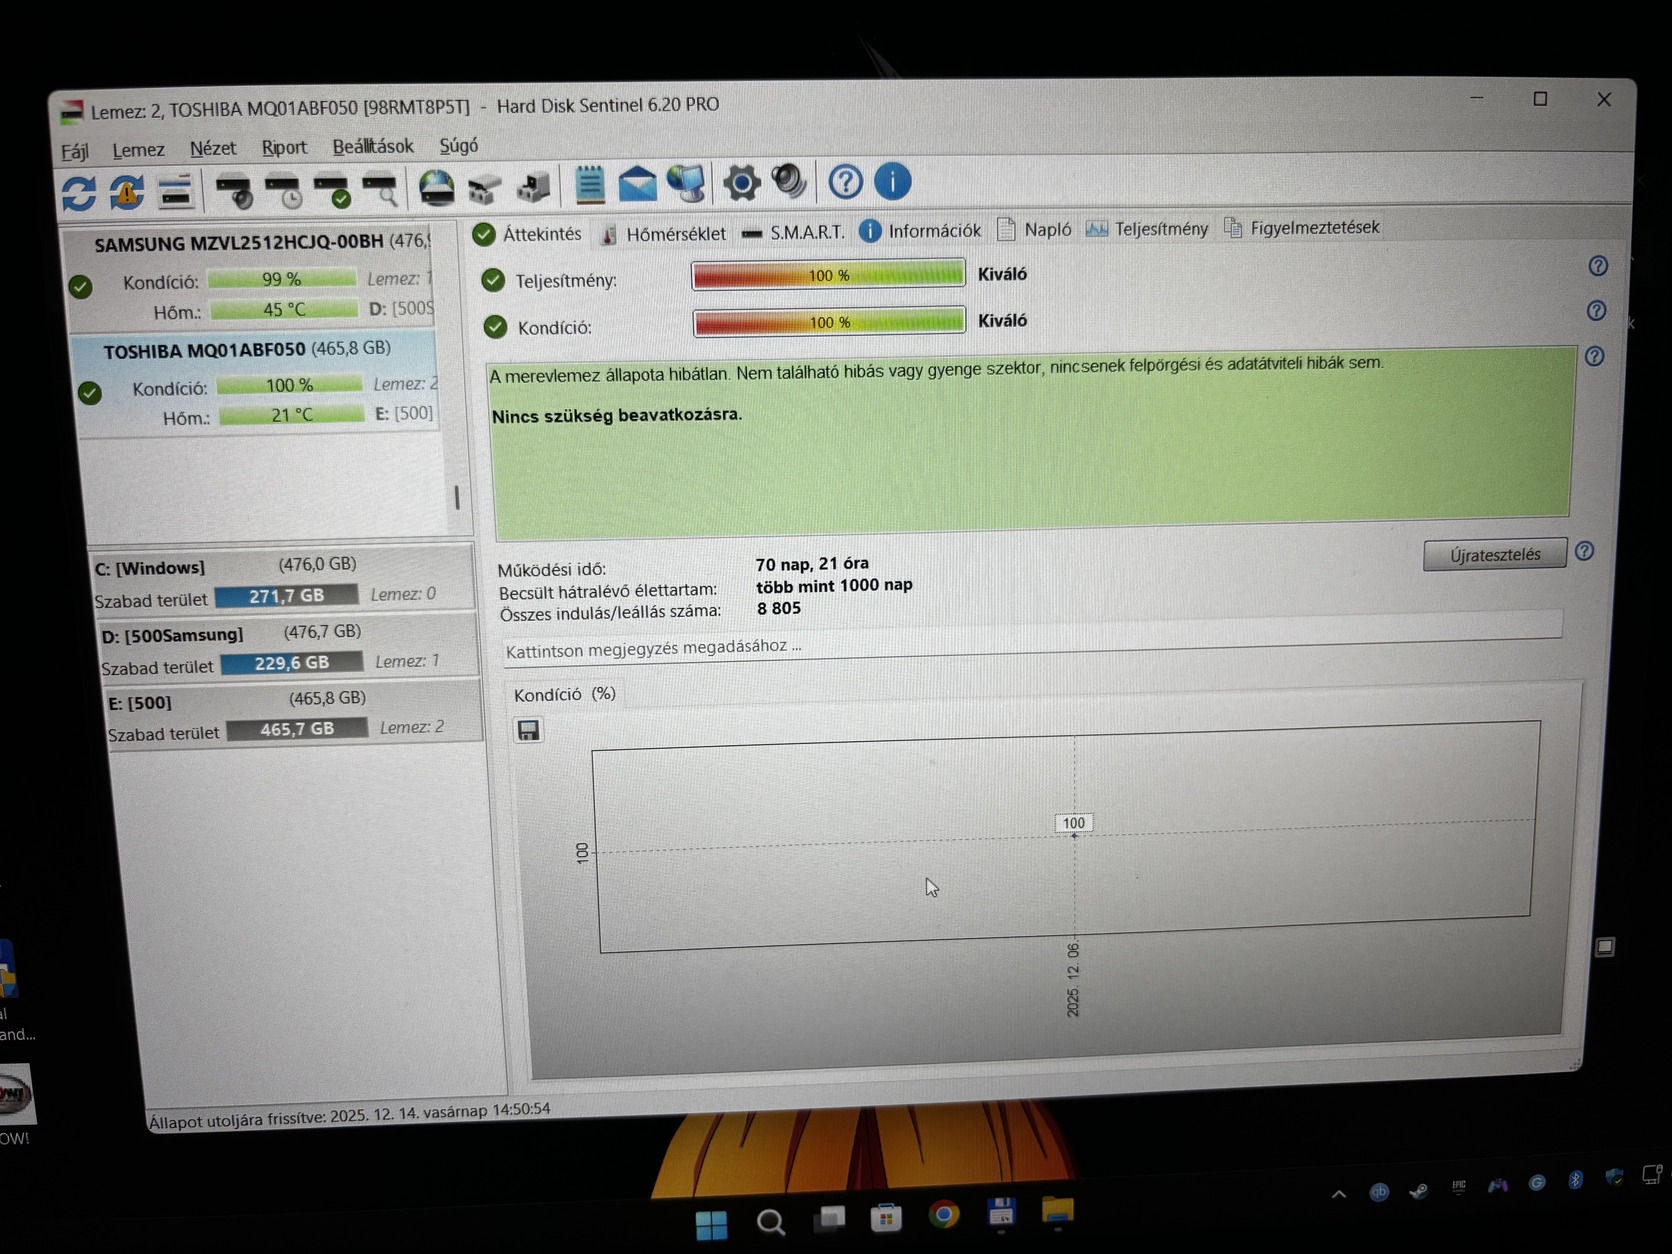Switch to the Áttekintés tab
The width and height of the screenshot is (1672, 1254).
pos(527,234)
